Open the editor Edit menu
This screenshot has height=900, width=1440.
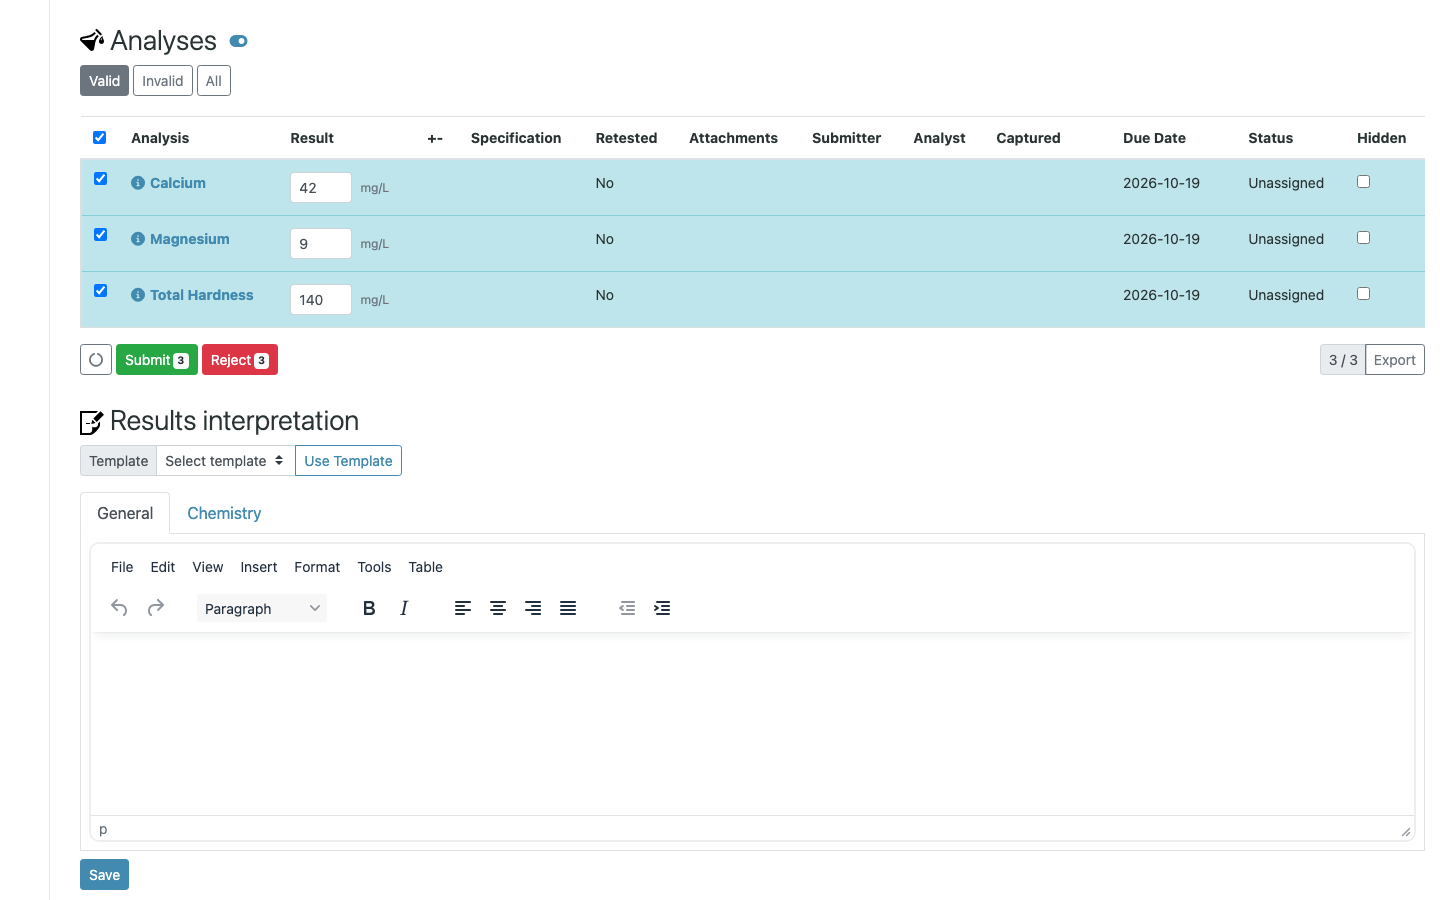tap(163, 567)
